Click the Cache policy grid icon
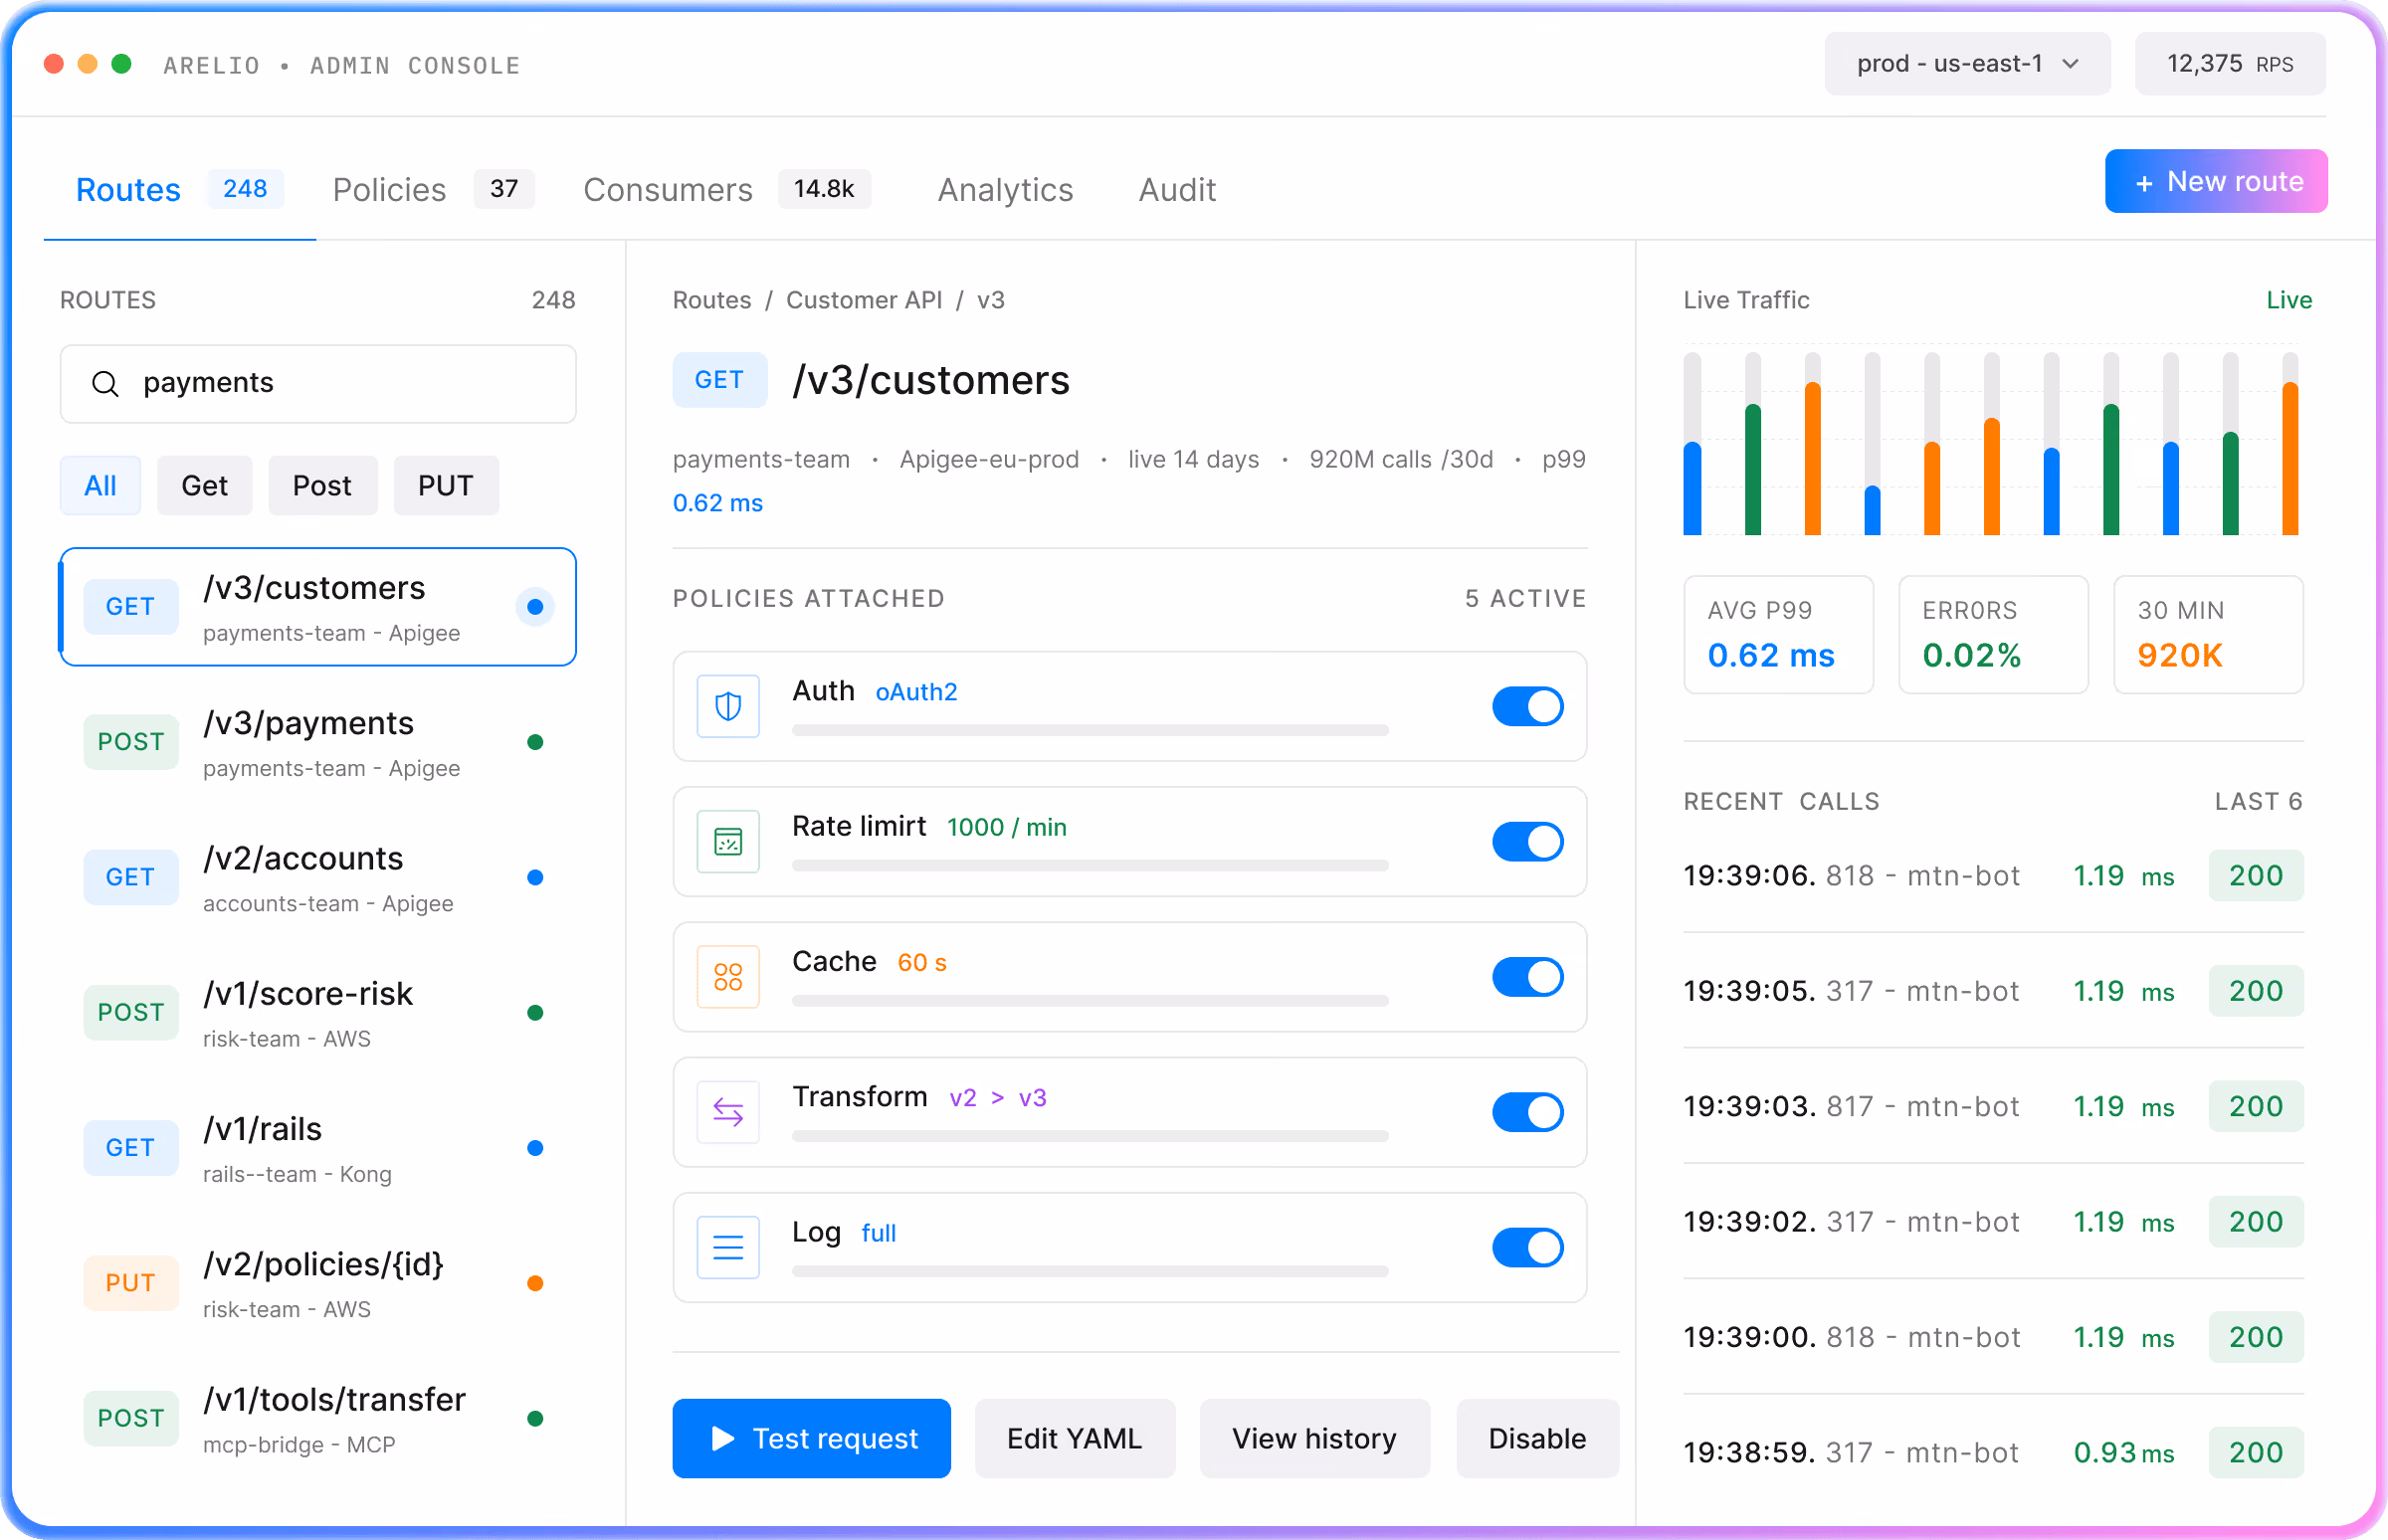Viewport: 2388px width, 1540px height. (x=727, y=977)
